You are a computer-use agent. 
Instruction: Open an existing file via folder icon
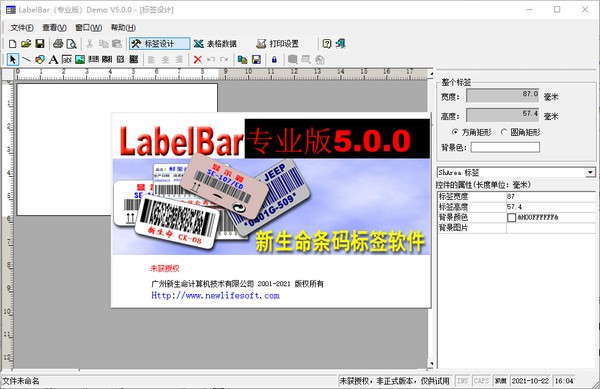click(26, 44)
